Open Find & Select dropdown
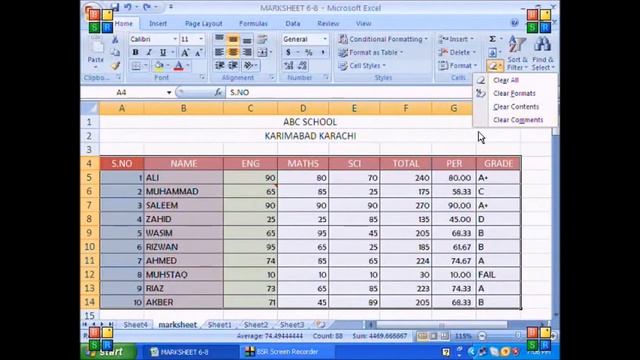 coord(543,53)
